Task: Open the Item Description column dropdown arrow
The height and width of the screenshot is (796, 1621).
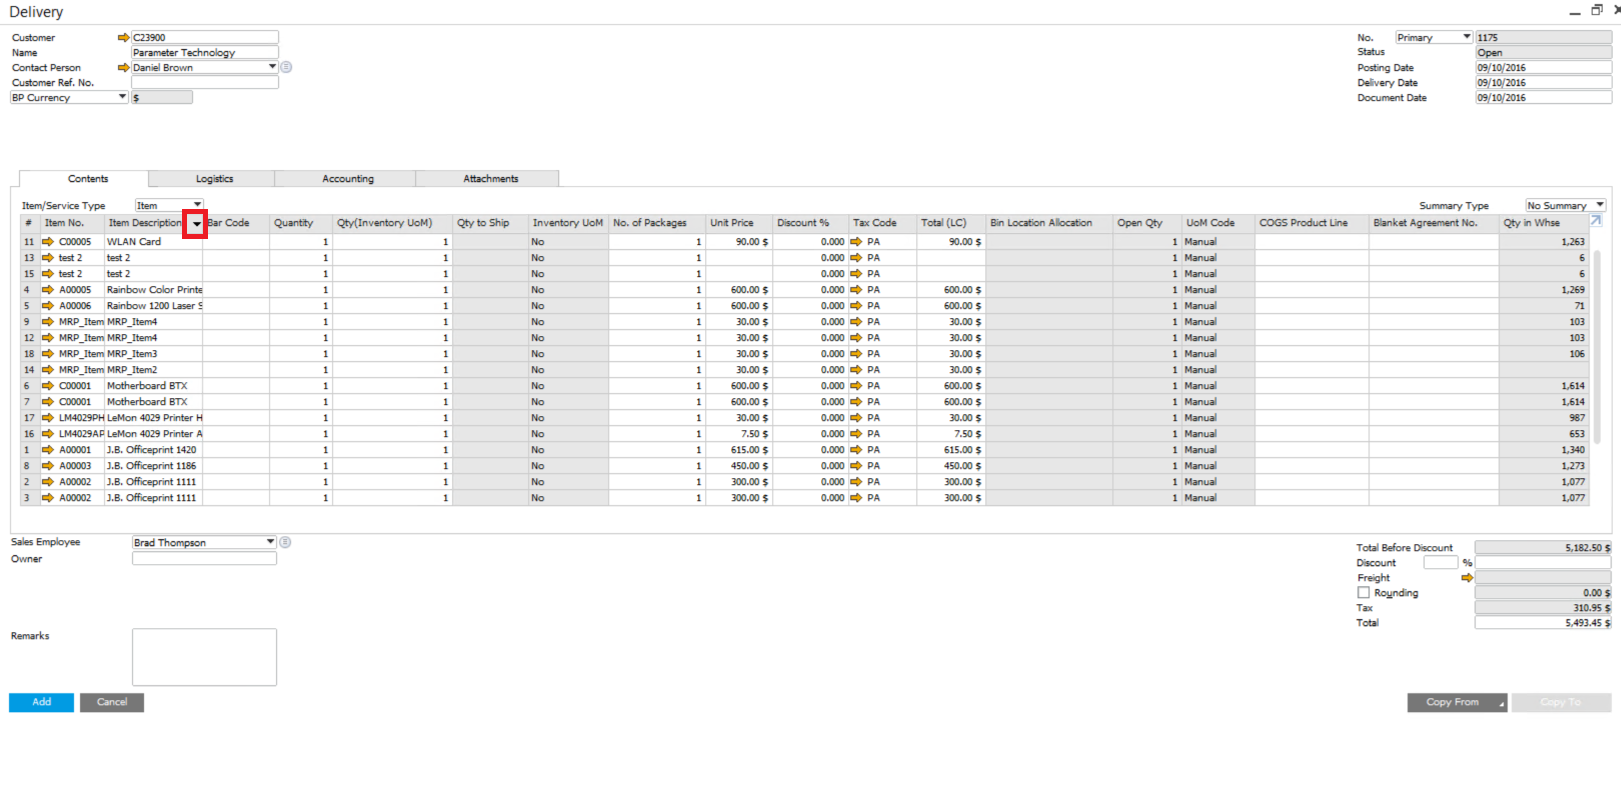Action: [x=196, y=224]
